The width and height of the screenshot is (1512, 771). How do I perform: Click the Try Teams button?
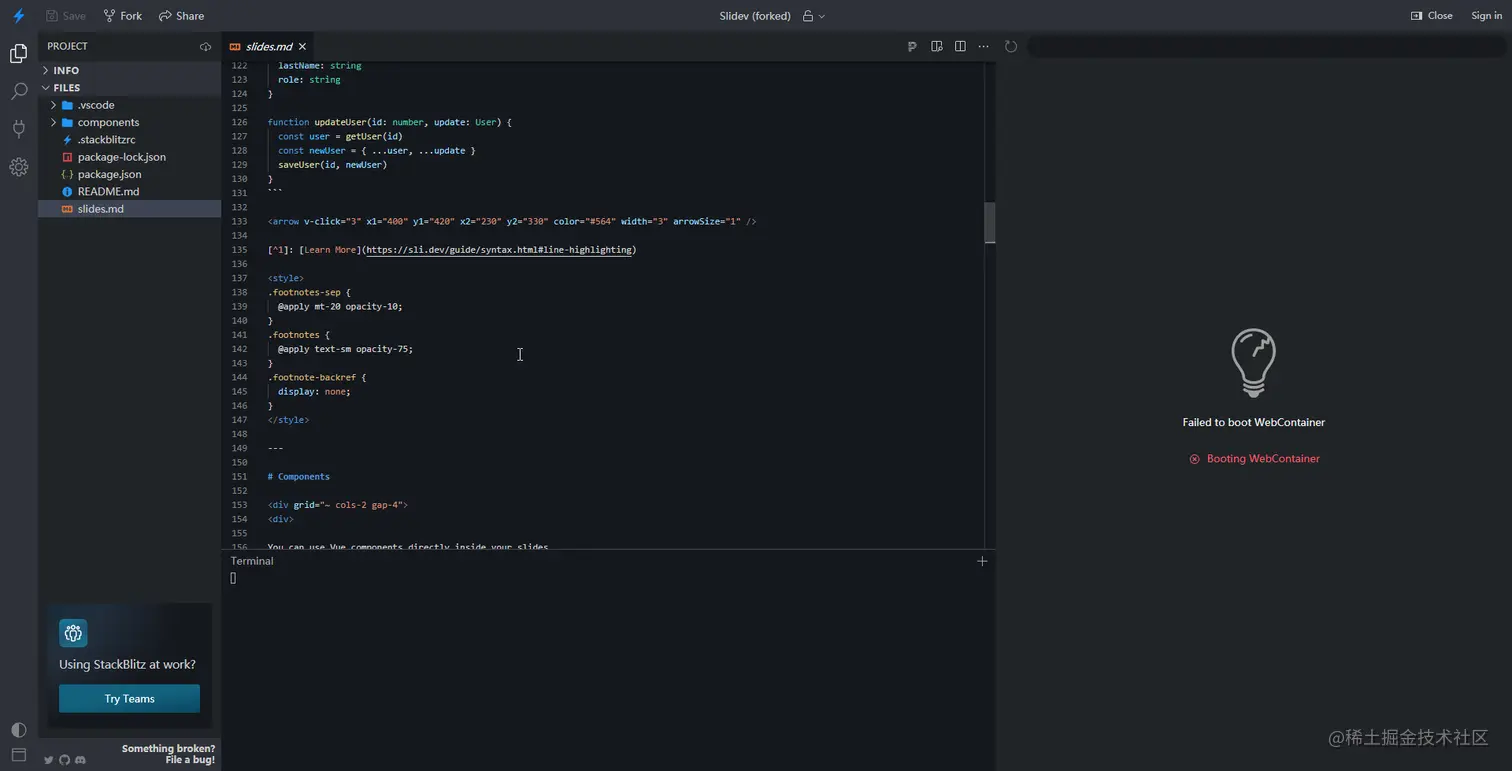click(x=129, y=699)
